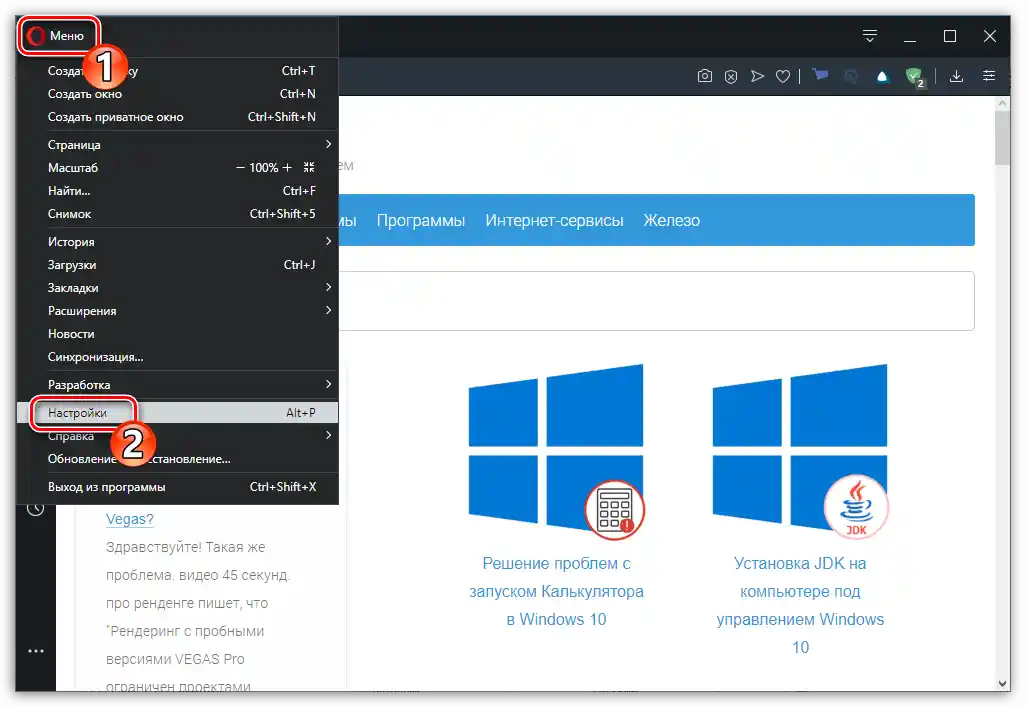Follow the Vegas? comment link

click(x=130, y=519)
